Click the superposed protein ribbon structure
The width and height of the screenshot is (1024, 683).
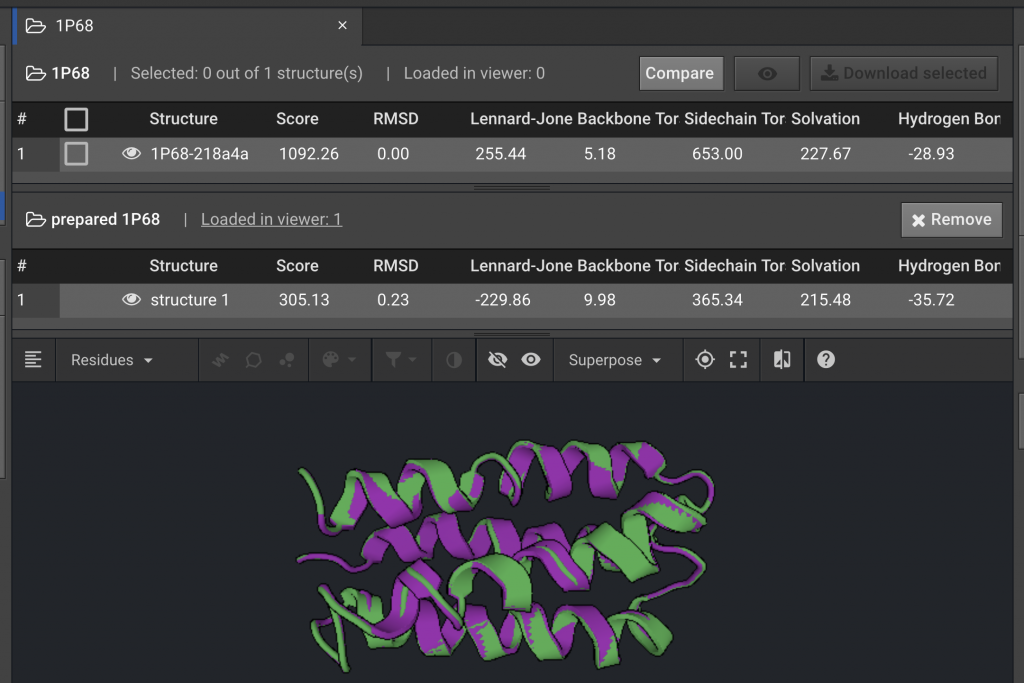click(x=506, y=555)
